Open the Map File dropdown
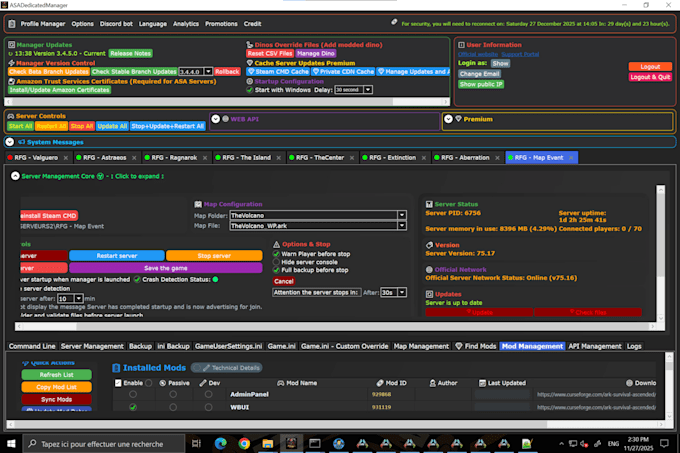The width and height of the screenshot is (680, 453). (x=402, y=226)
